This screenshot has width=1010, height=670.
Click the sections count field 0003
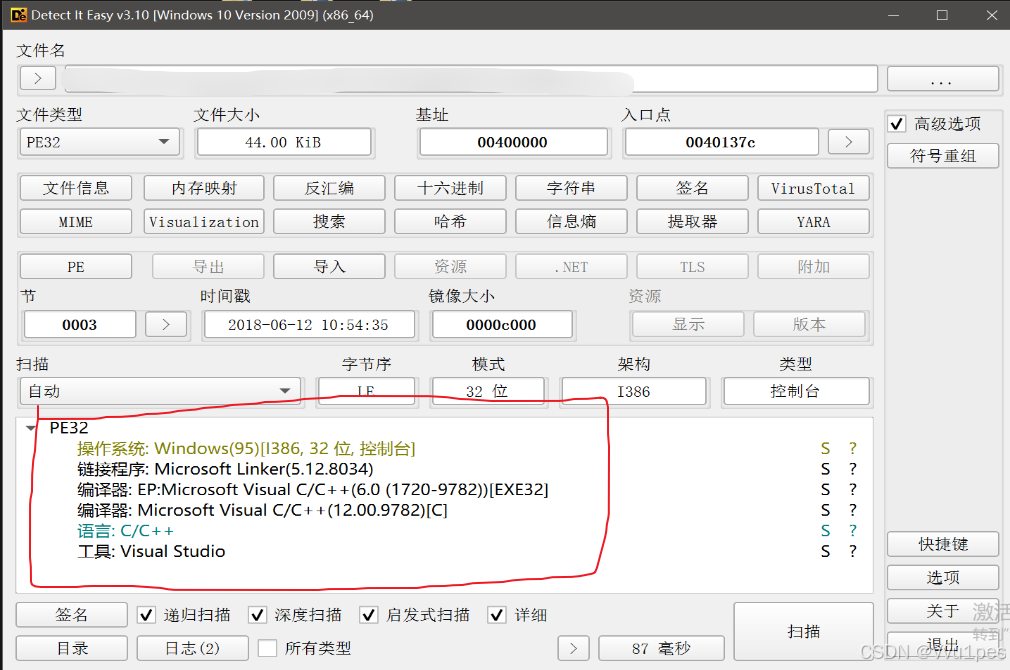[x=80, y=325]
